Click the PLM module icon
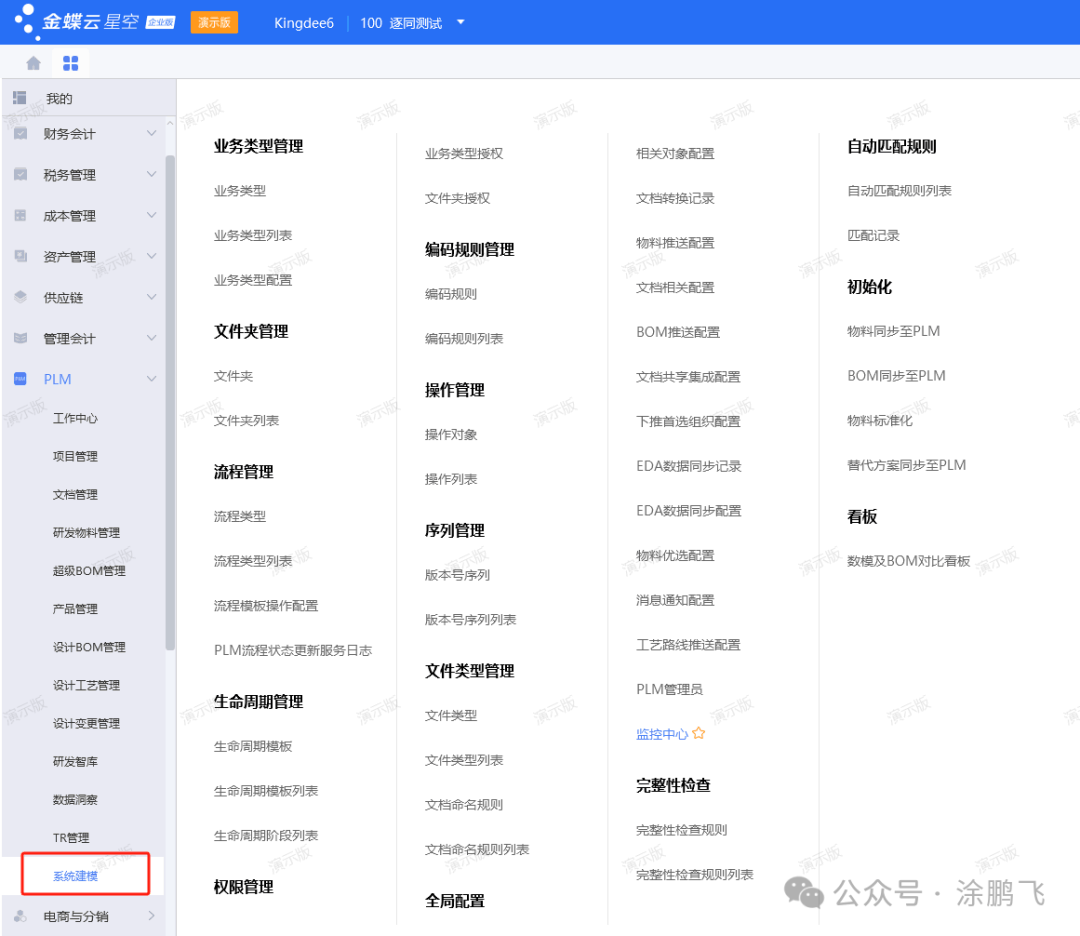The width and height of the screenshot is (1080, 936). click(21, 379)
